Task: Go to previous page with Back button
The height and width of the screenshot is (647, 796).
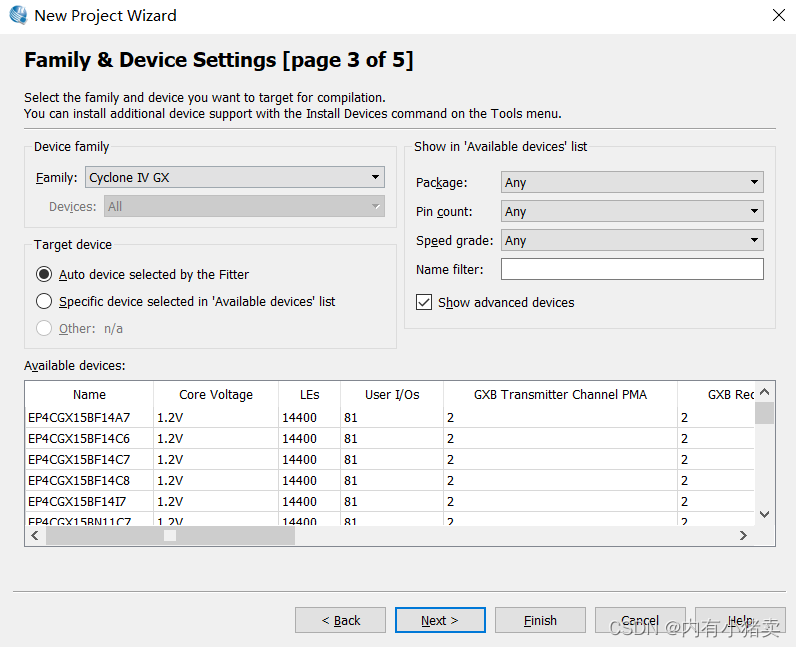Action: [340, 620]
